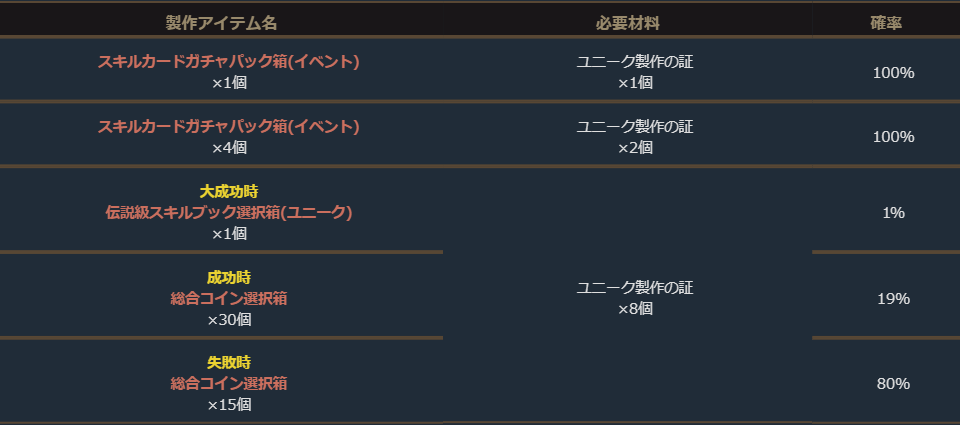Click the yellow 大成功時 label
Screen dimensions: 960x425
(x=229, y=191)
